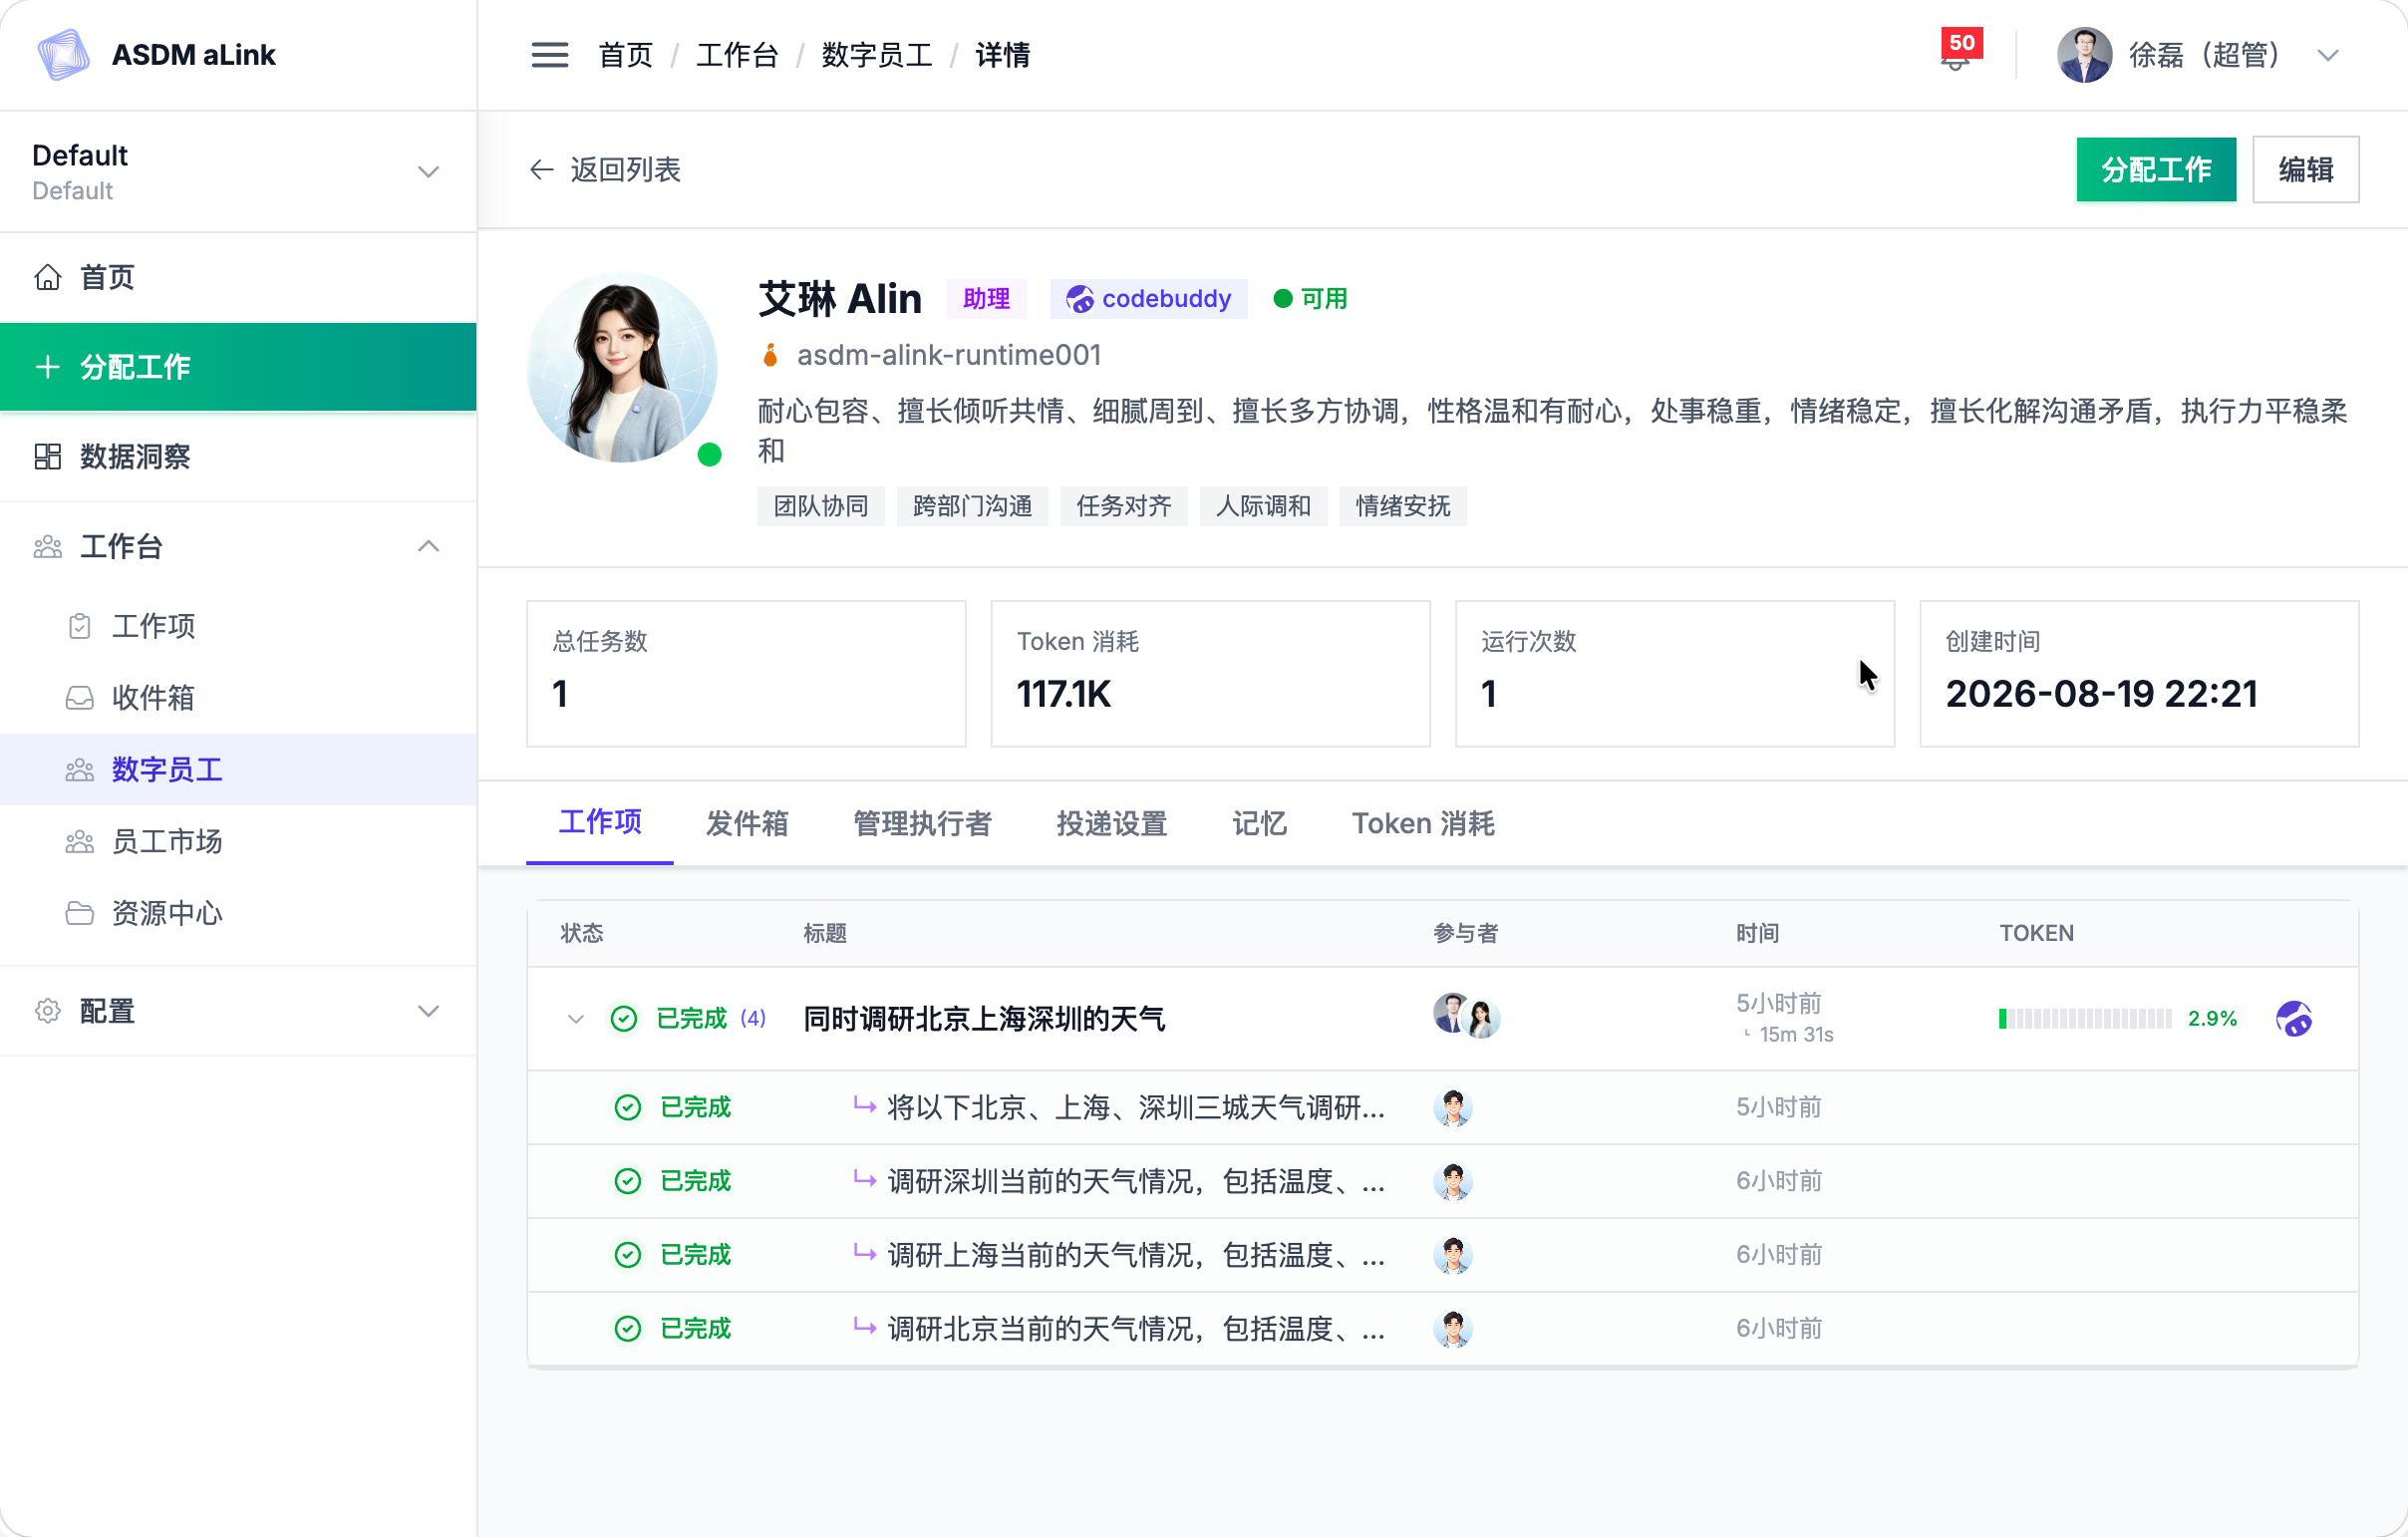
Task: Click the sidebar 分配工作 button
Action: point(238,367)
